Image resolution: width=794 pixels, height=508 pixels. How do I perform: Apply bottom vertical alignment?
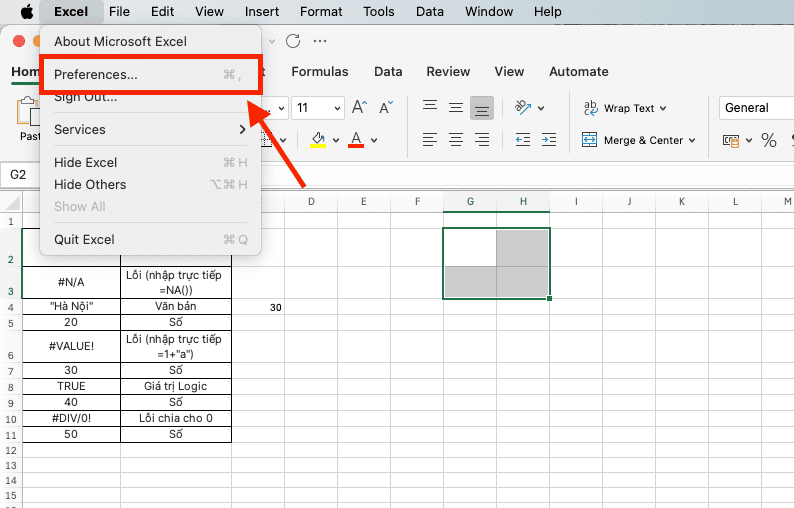click(482, 108)
